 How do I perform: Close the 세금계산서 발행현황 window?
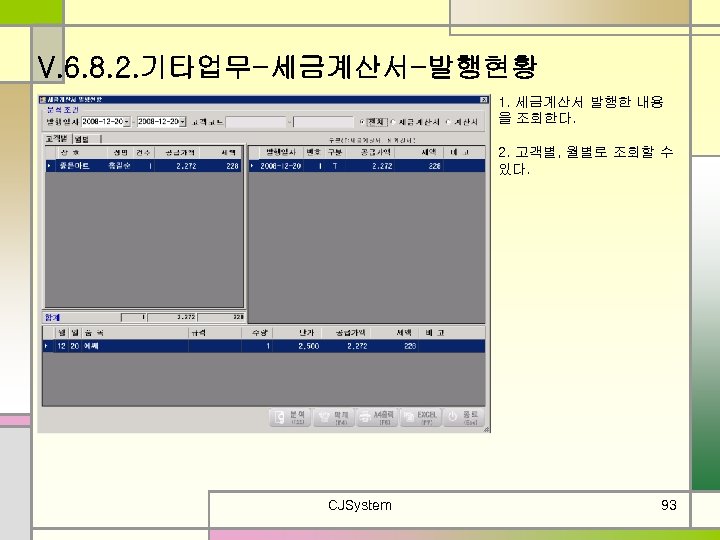[x=484, y=100]
